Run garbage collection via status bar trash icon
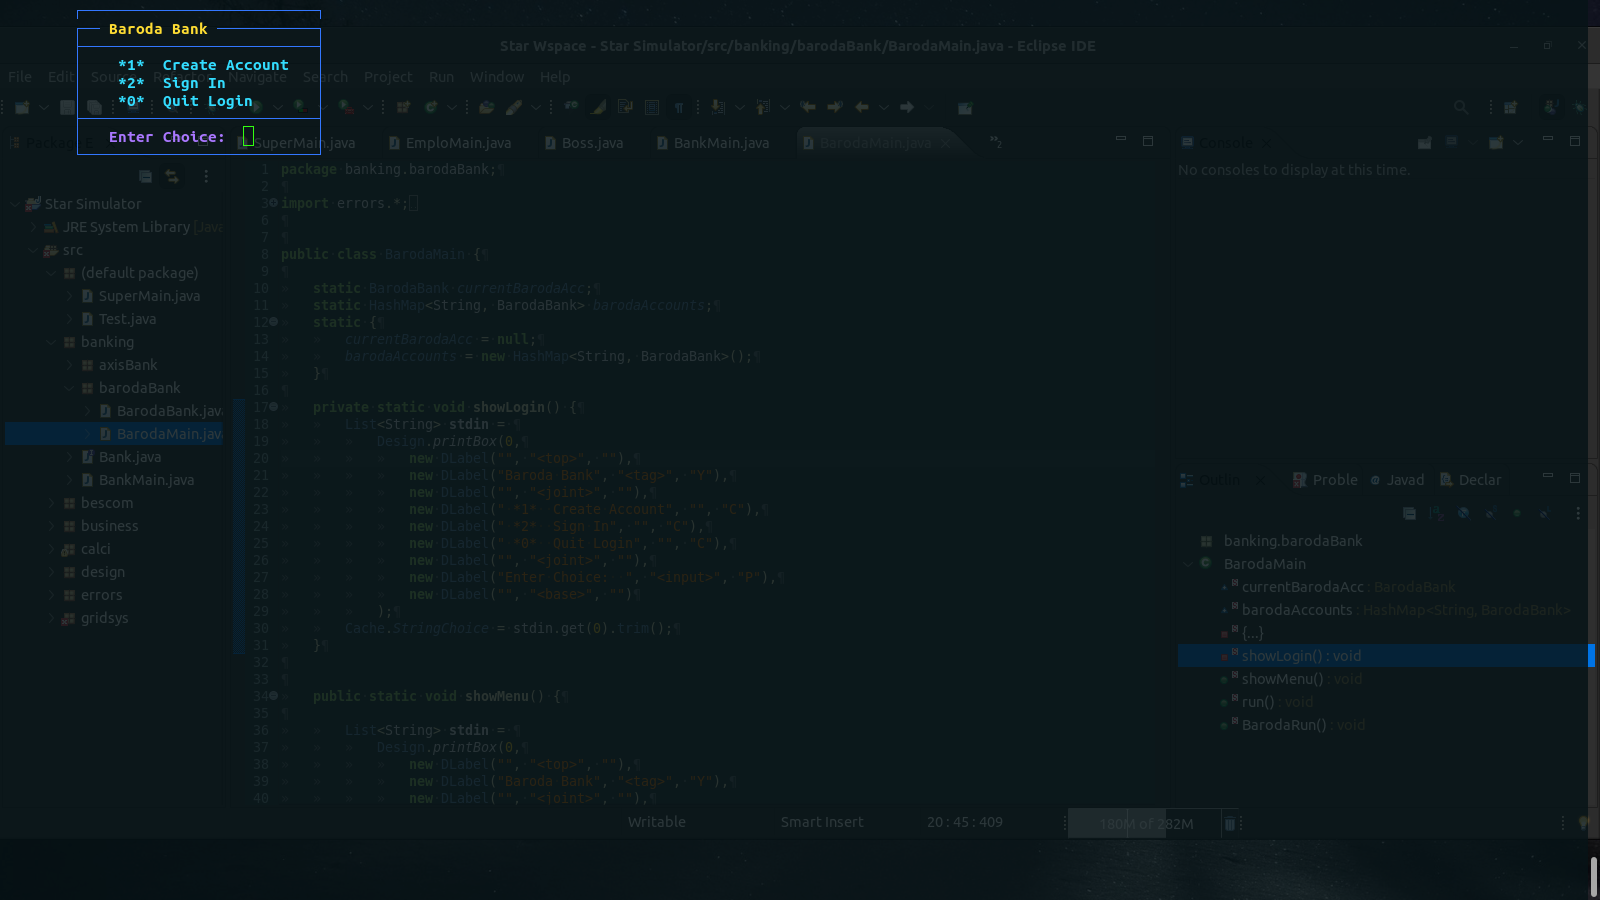The width and height of the screenshot is (1600, 900). (x=1228, y=822)
